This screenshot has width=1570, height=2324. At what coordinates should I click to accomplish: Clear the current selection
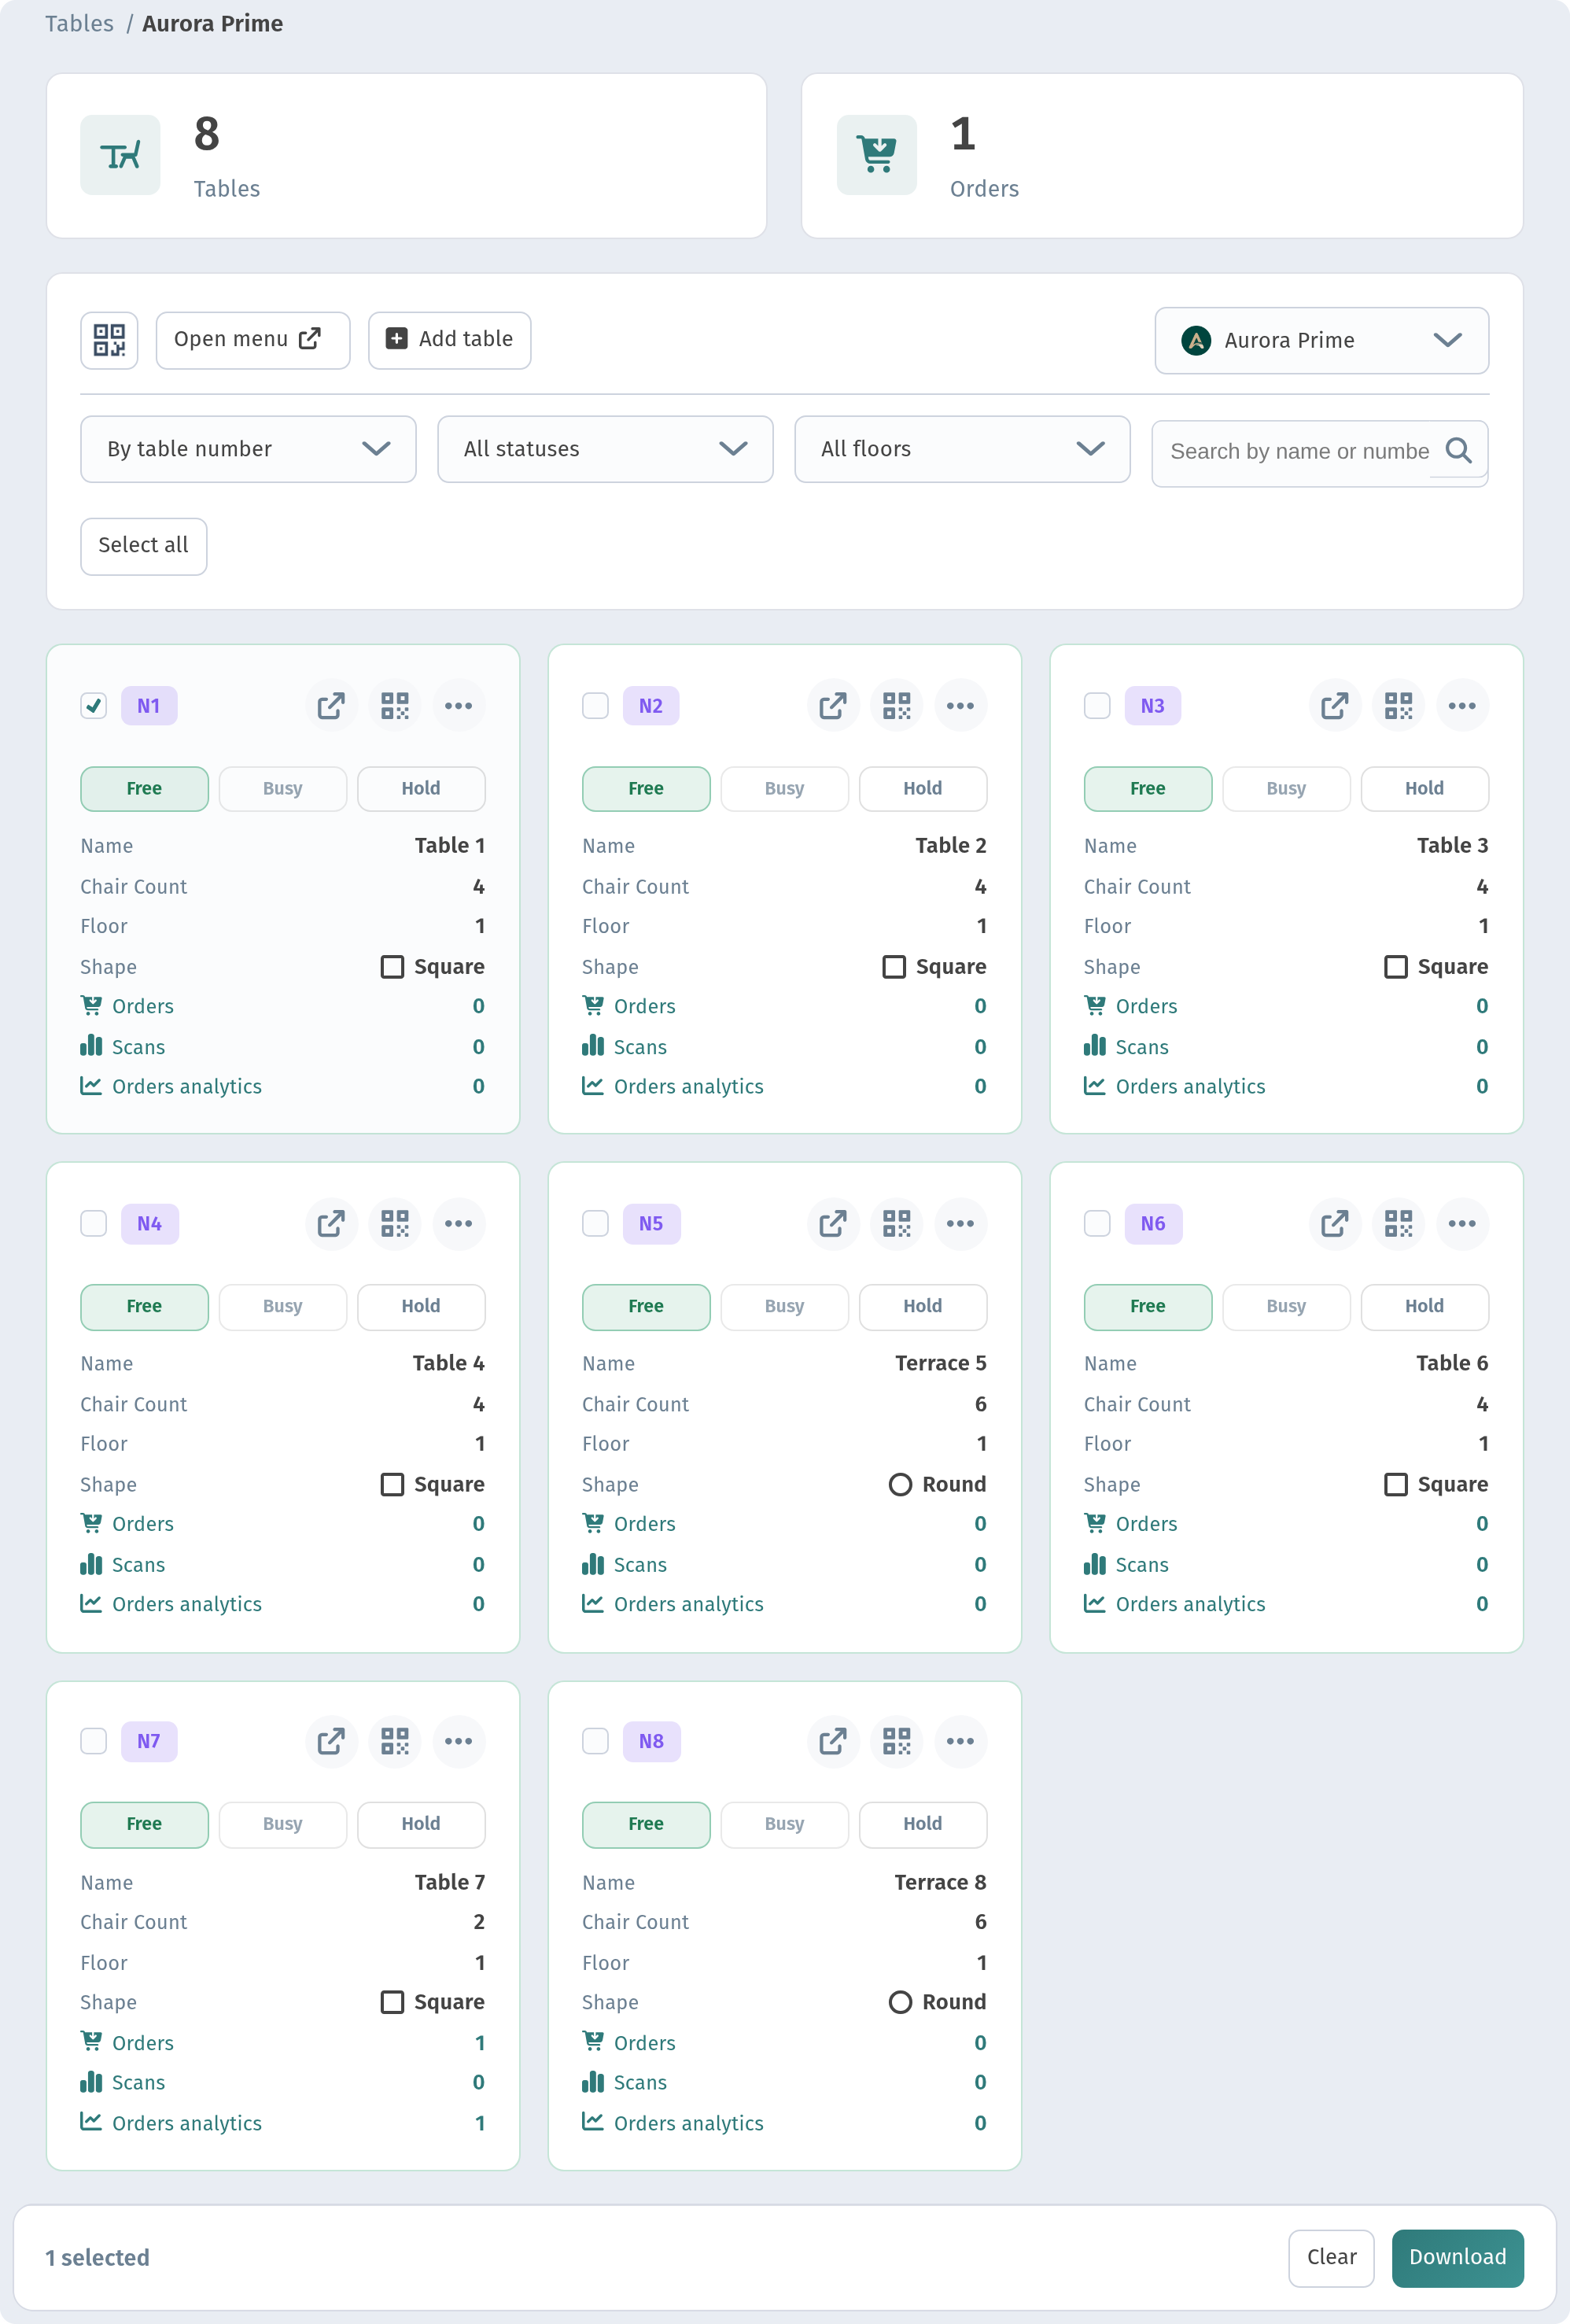point(1331,2258)
